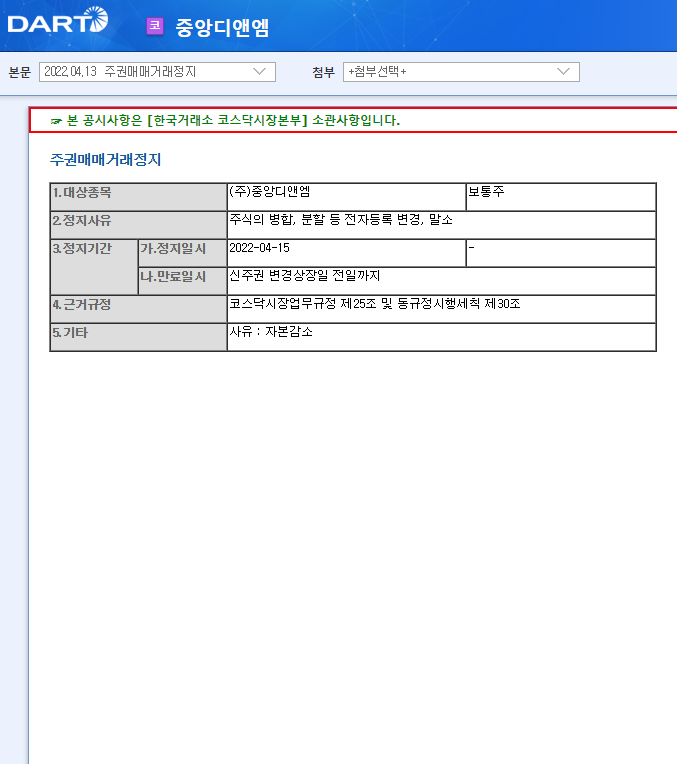Select the (주)중앙디앤엠 table cell
The width and height of the screenshot is (677, 764).
[347, 197]
